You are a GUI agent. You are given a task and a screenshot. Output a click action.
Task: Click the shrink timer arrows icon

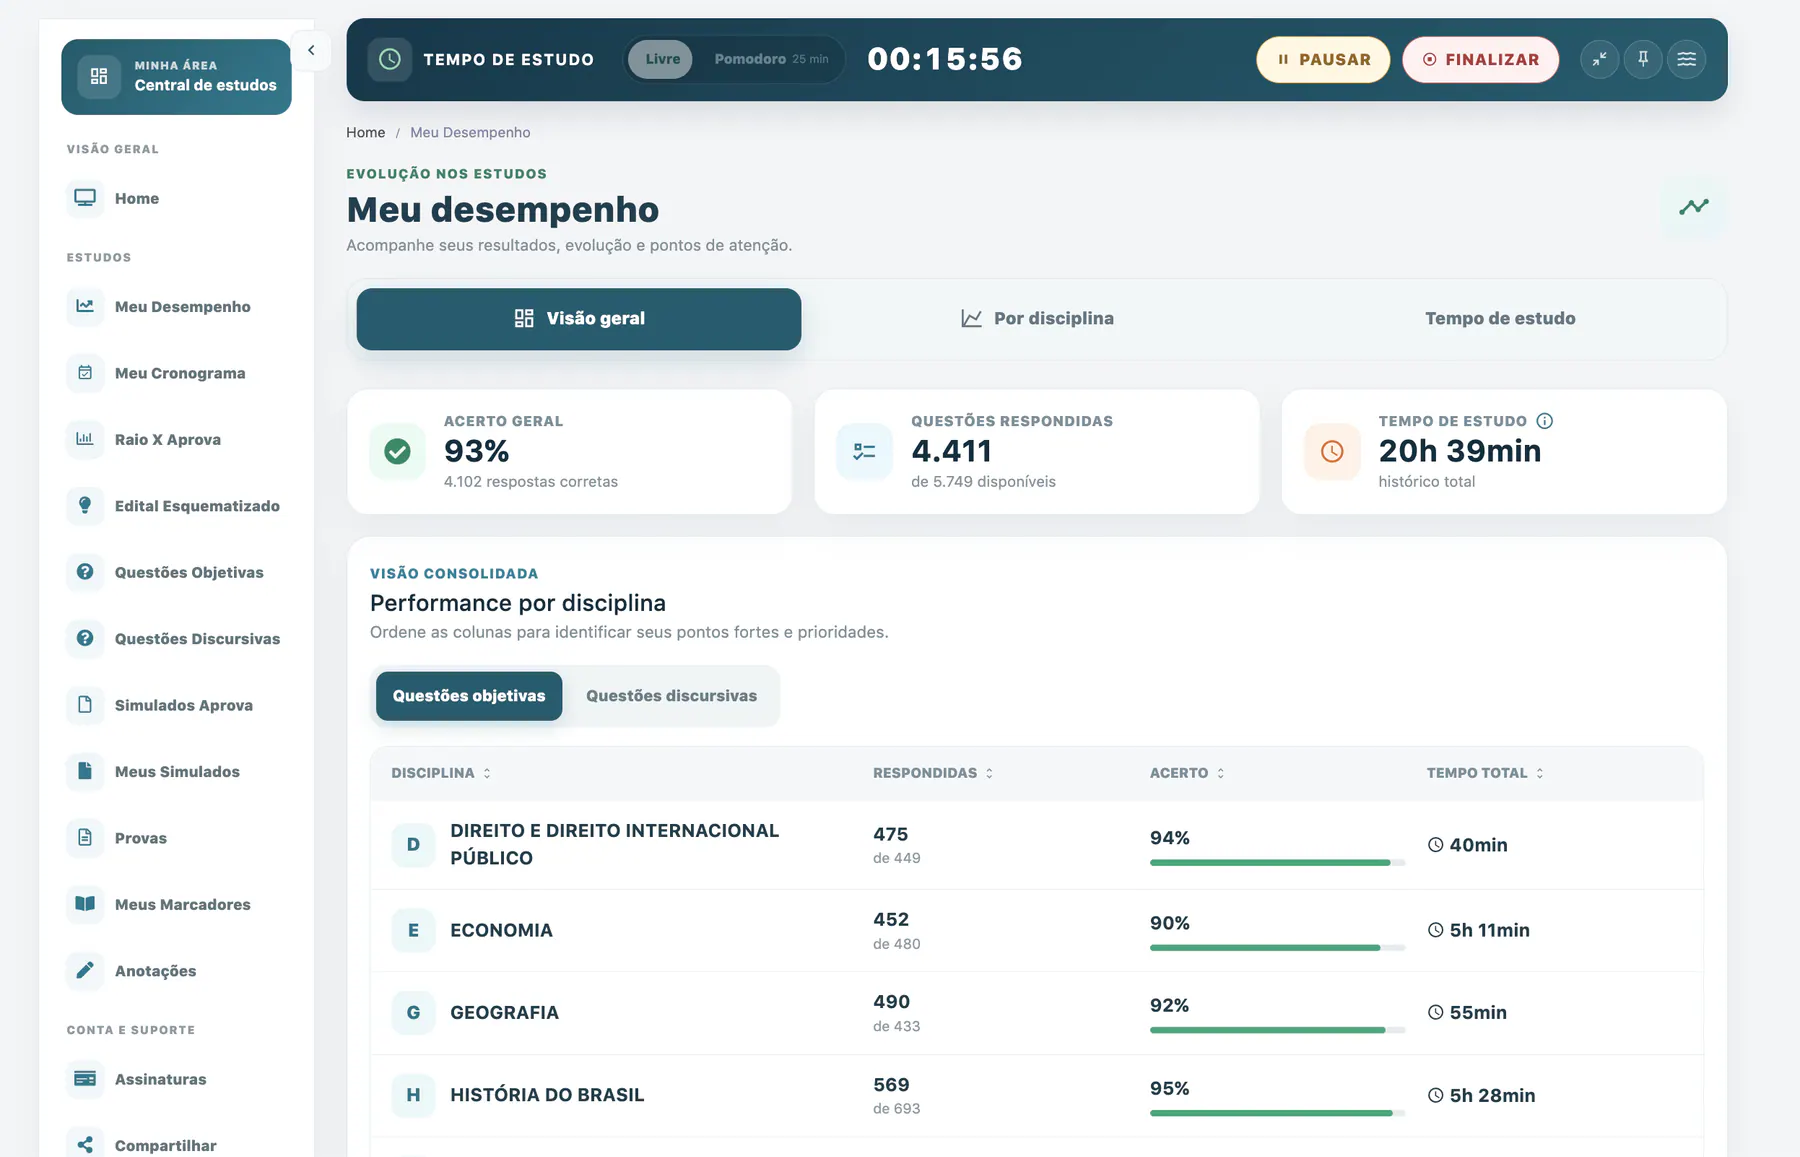click(1600, 59)
